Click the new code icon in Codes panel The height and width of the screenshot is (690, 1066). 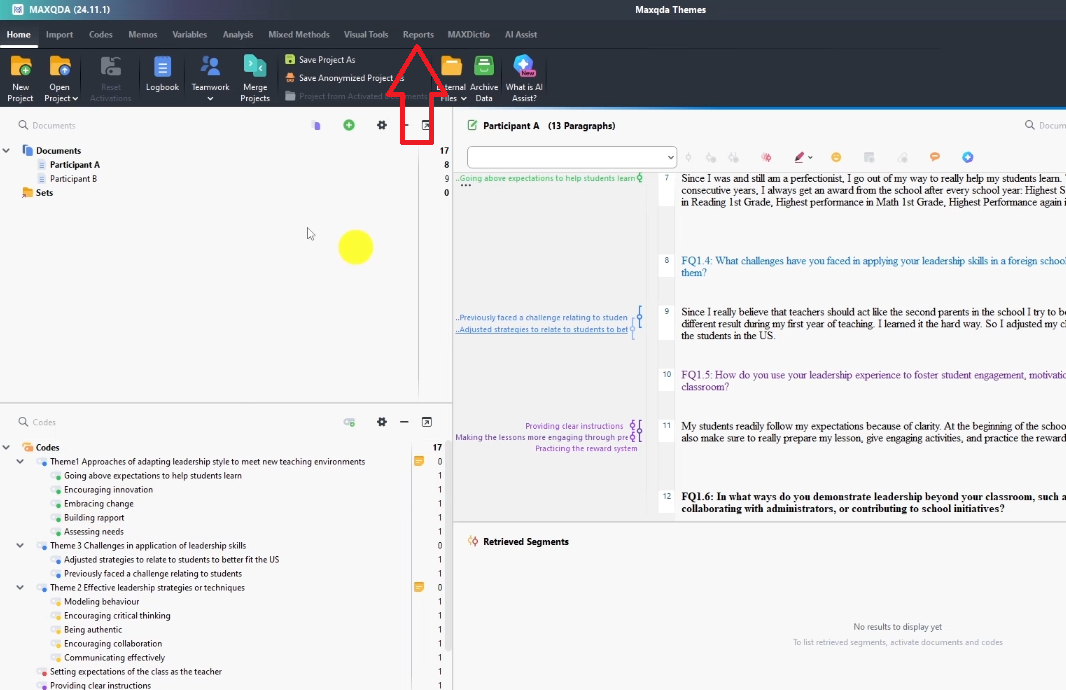(349, 422)
